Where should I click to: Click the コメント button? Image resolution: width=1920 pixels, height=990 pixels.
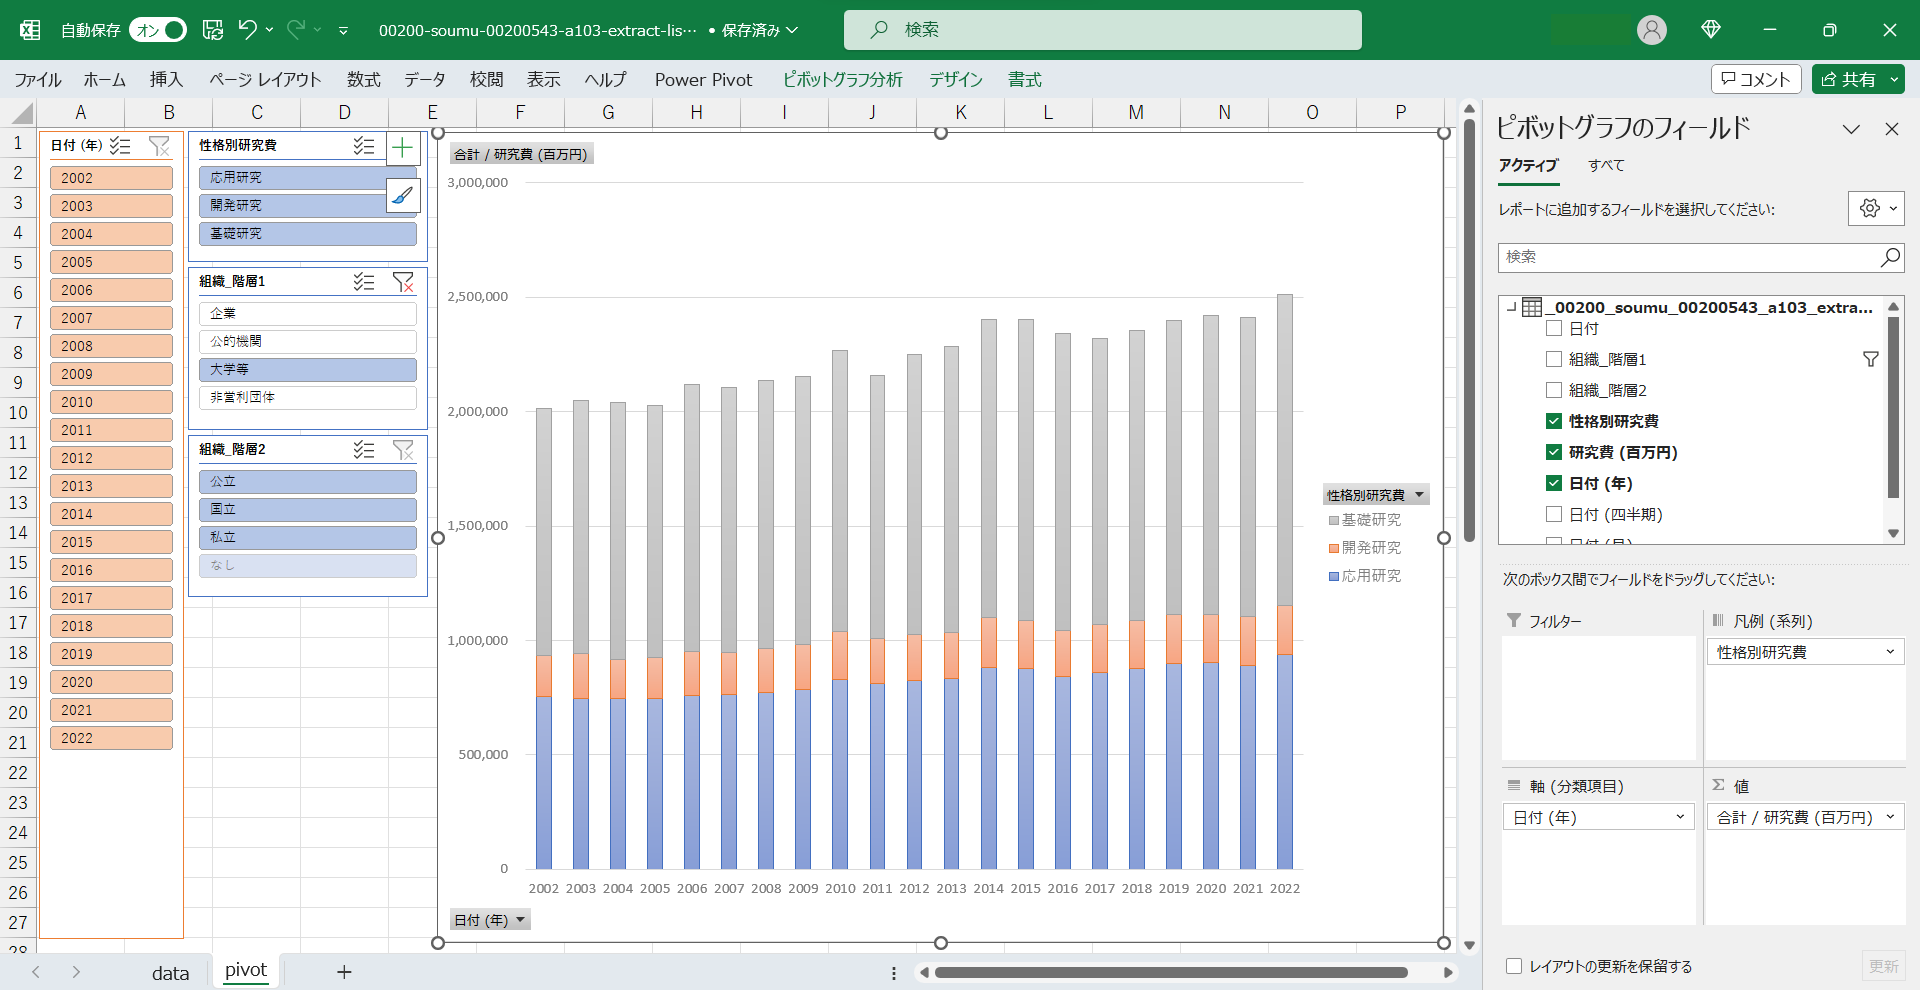coord(1756,79)
